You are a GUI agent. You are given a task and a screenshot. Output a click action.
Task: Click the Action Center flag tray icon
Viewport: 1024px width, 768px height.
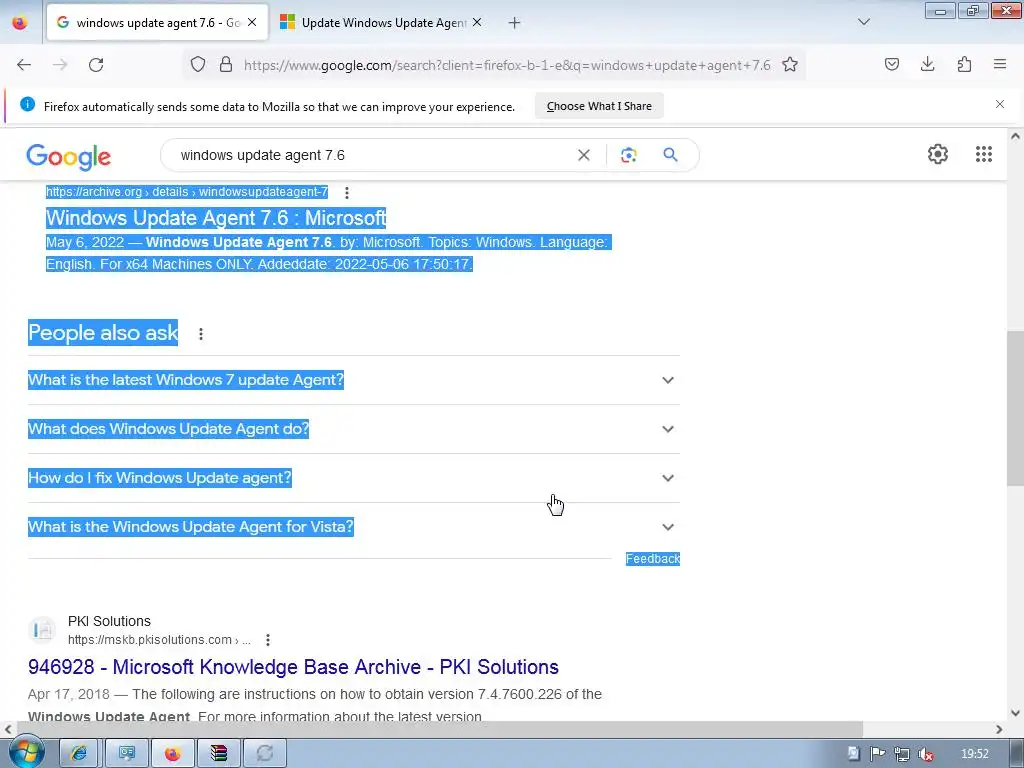pos(877,754)
